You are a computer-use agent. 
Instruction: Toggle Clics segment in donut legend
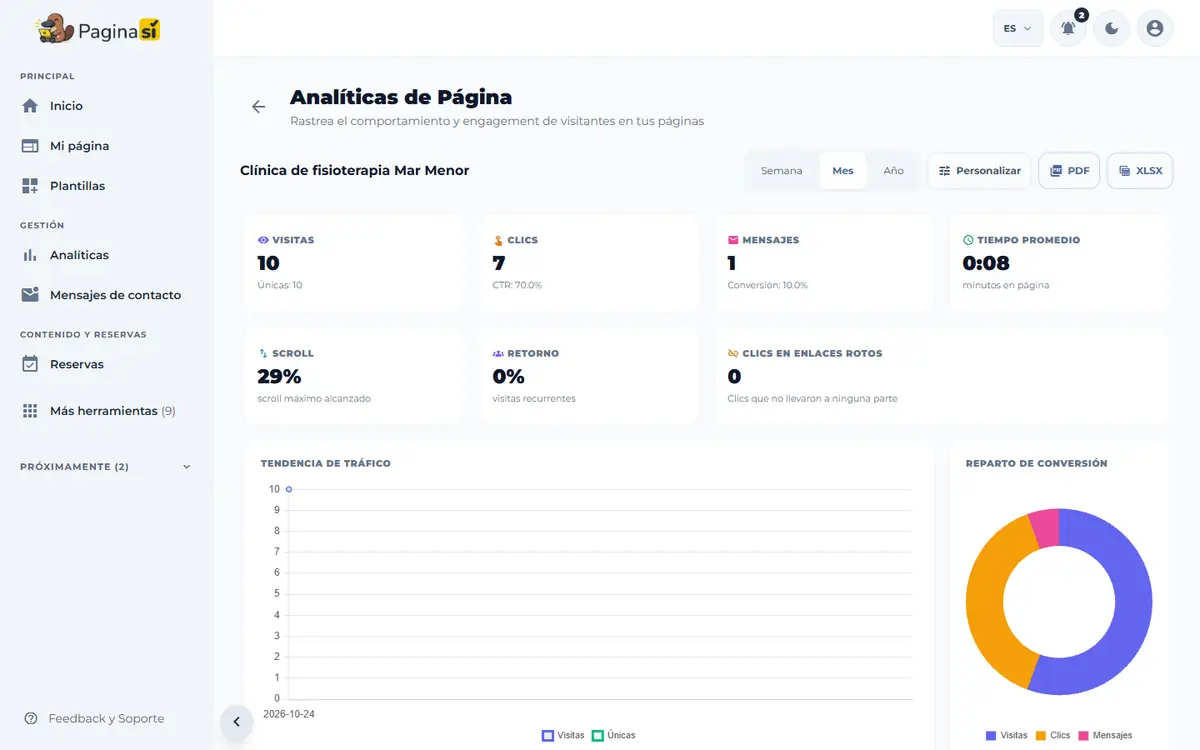click(1053, 735)
